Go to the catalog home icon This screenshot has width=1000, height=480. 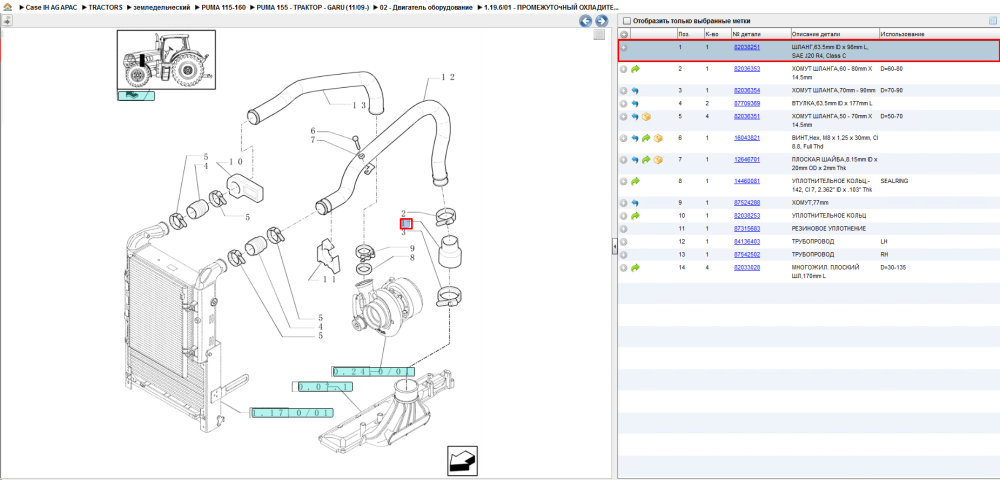pyautogui.click(x=8, y=7)
